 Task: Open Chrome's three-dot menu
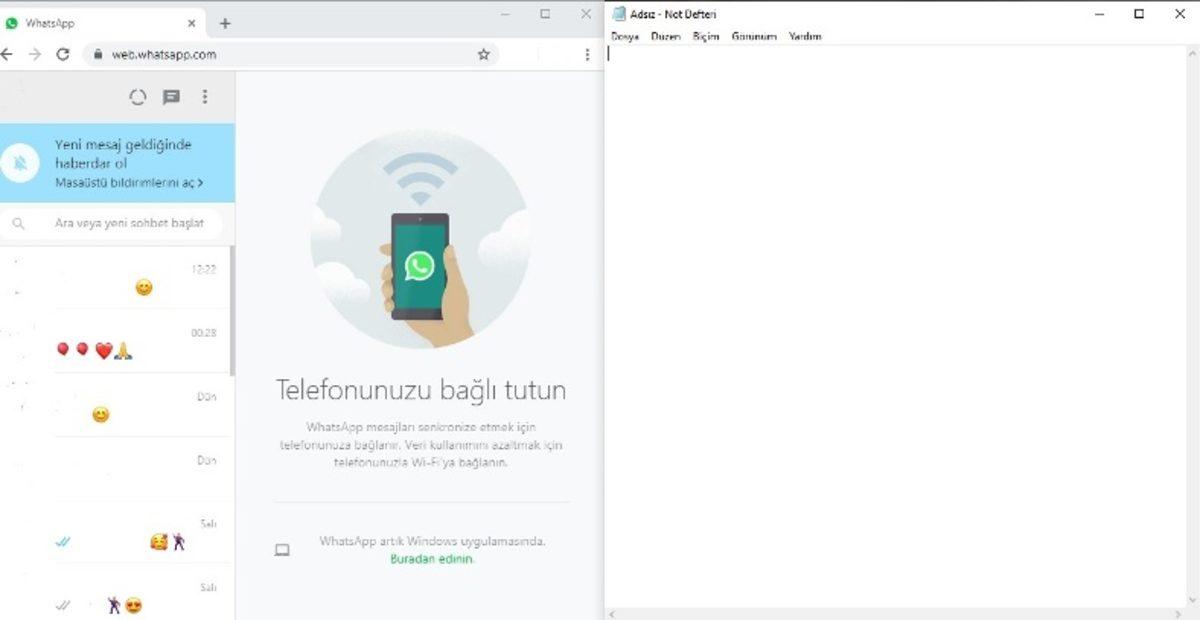[586, 54]
